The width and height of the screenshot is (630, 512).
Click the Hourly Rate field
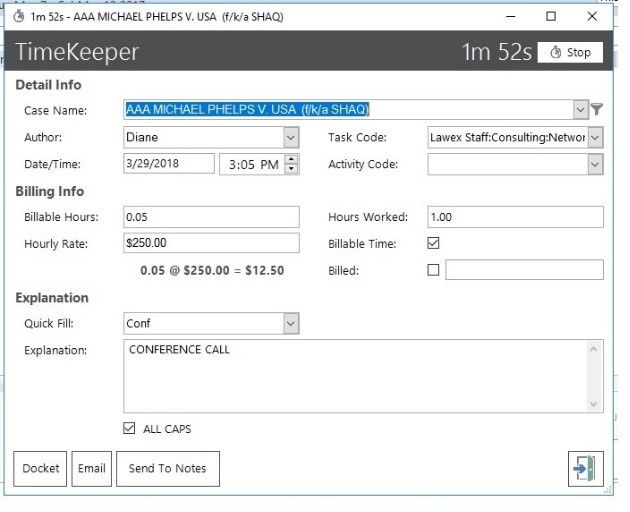point(211,243)
